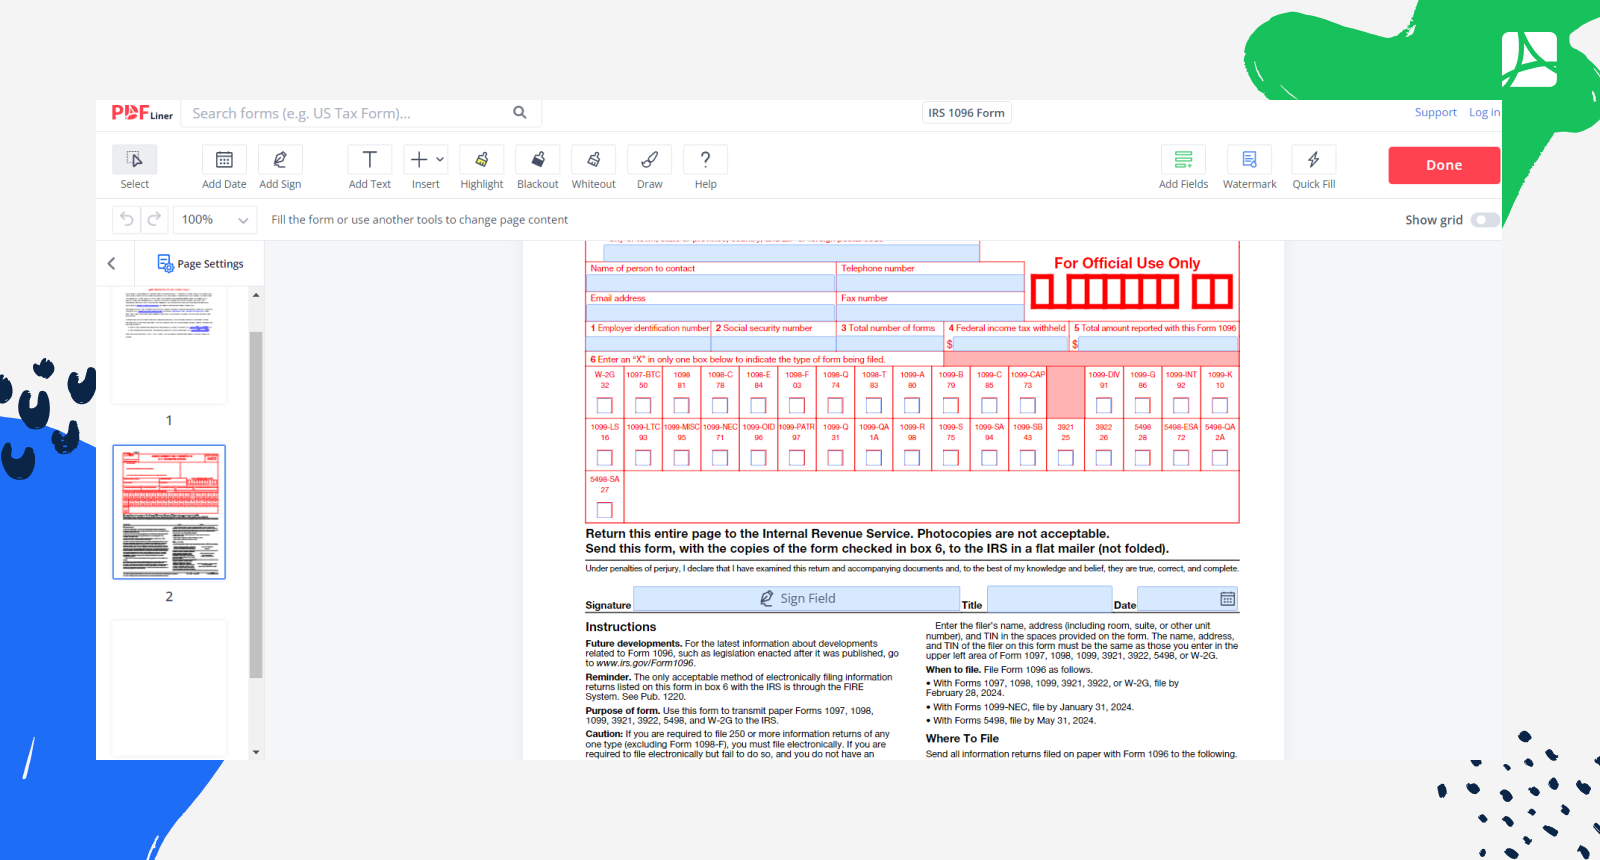Expand the Insert dropdown arrow

[x=440, y=159]
